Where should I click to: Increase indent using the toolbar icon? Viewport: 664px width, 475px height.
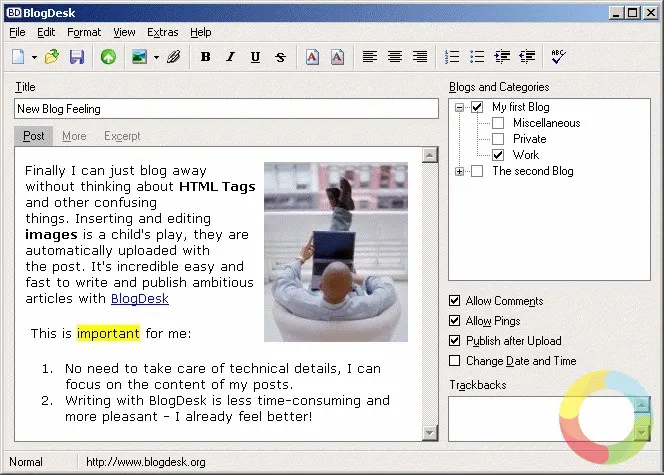point(502,56)
